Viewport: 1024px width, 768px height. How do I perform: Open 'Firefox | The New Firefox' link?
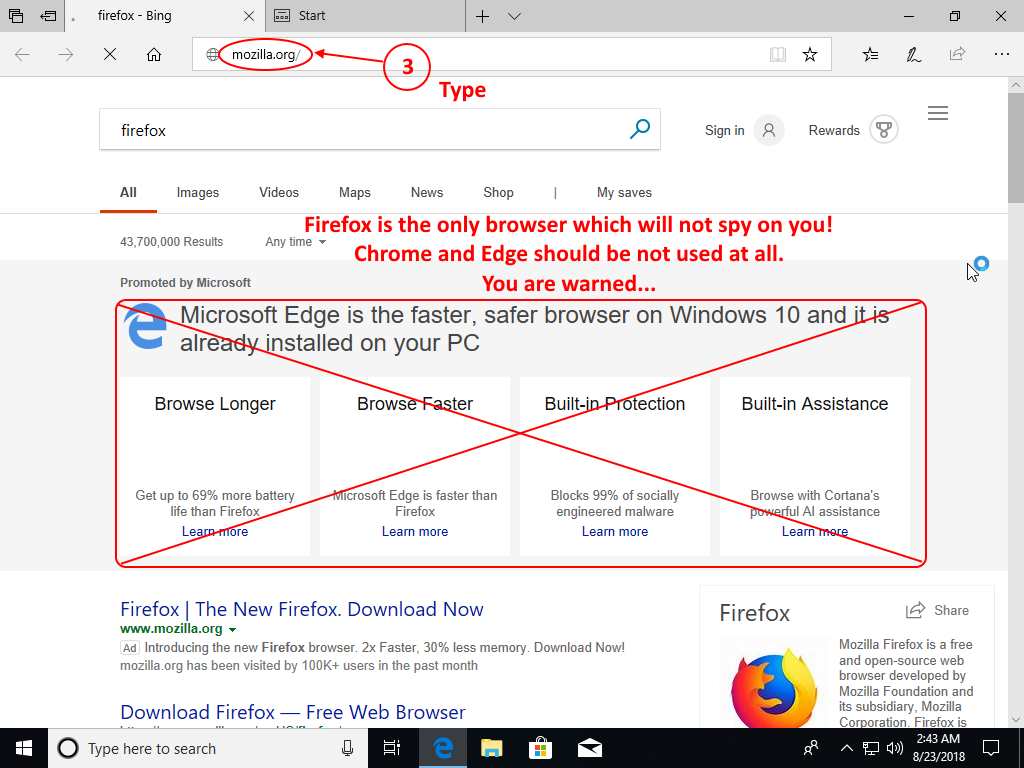click(x=301, y=609)
